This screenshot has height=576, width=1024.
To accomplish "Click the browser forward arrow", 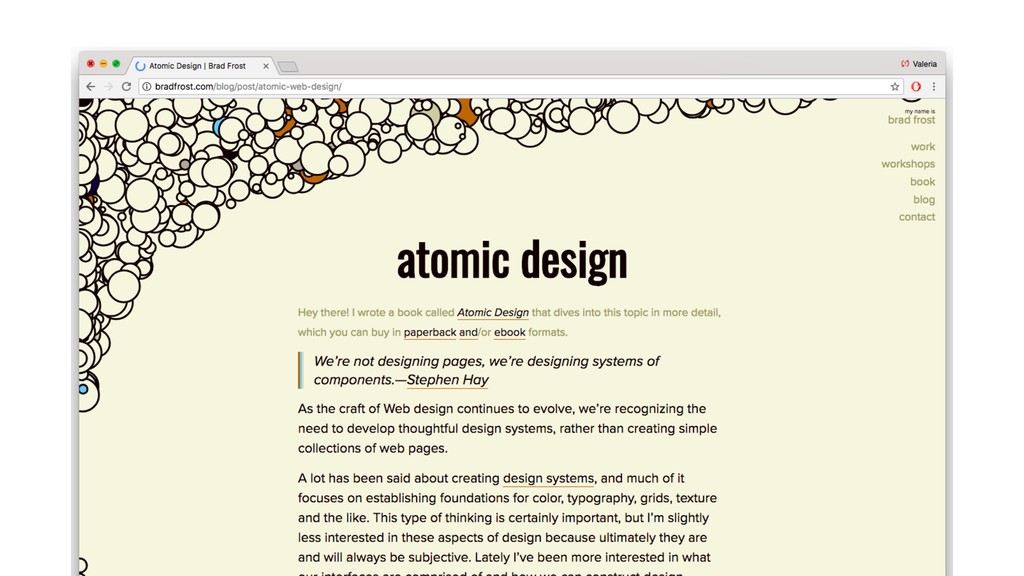I will click(108, 86).
